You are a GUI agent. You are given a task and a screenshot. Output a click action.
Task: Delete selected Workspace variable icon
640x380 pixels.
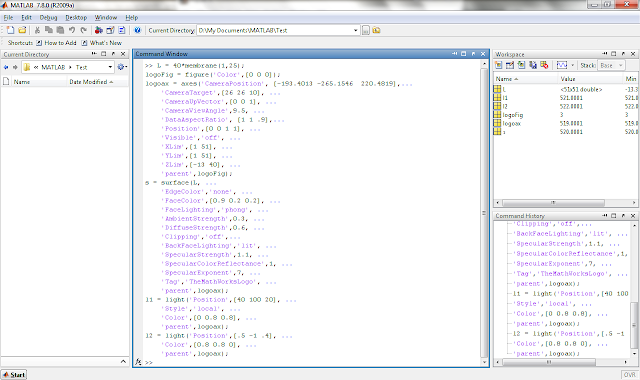click(x=544, y=65)
